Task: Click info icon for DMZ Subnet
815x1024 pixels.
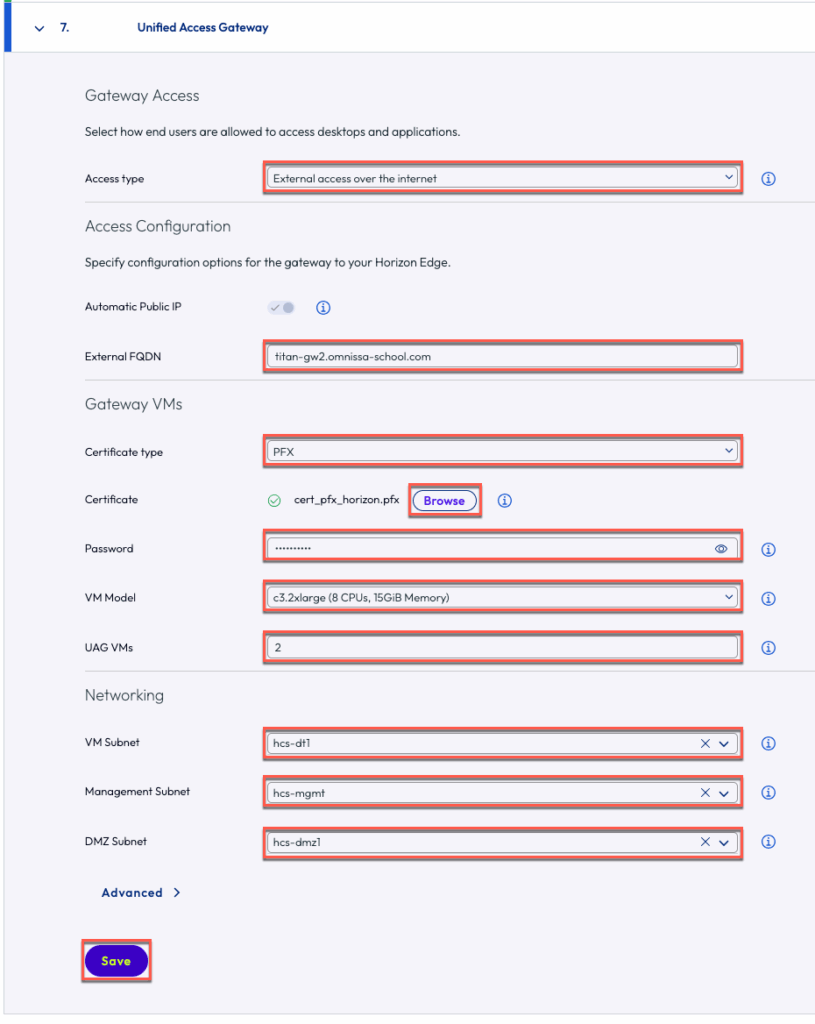Action: tap(769, 842)
